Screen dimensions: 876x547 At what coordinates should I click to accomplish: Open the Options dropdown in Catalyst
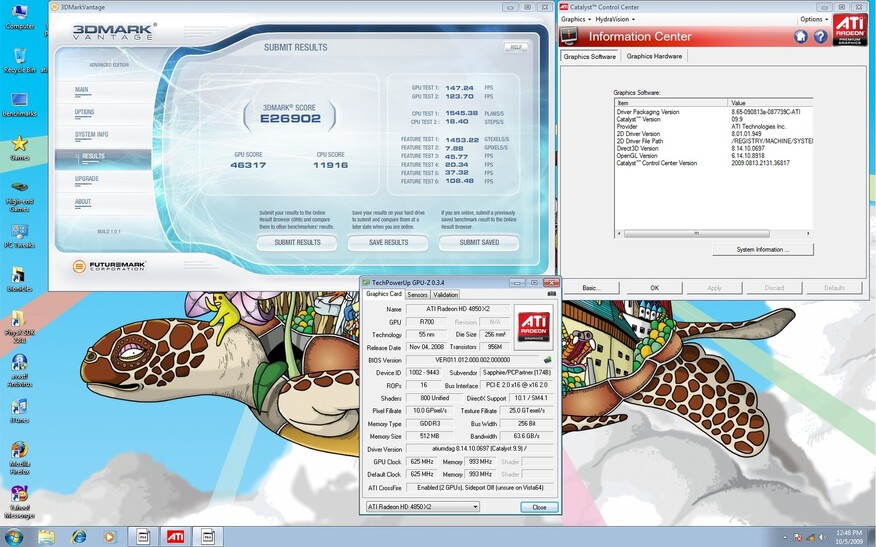point(814,19)
